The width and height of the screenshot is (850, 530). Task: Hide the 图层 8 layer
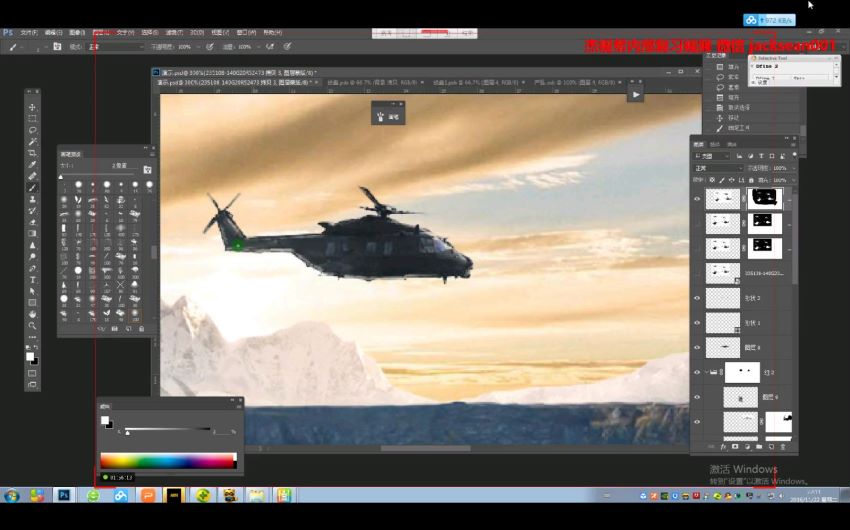tap(697, 347)
